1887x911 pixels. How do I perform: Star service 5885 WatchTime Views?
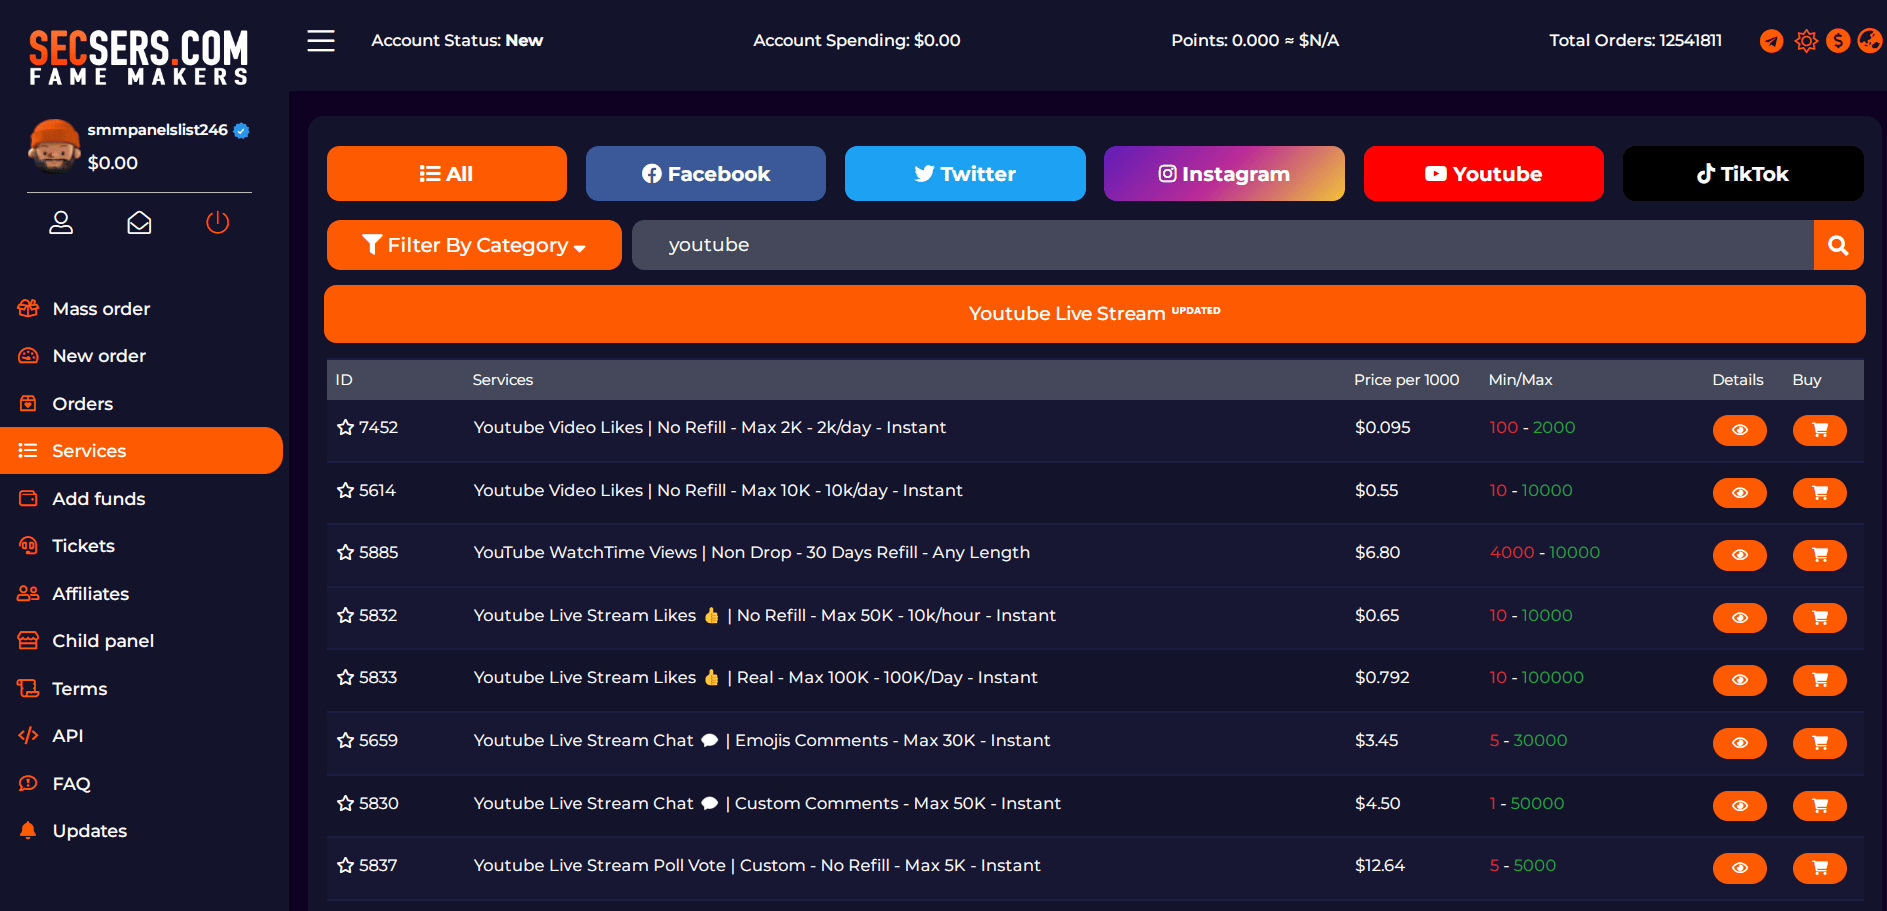click(x=346, y=553)
